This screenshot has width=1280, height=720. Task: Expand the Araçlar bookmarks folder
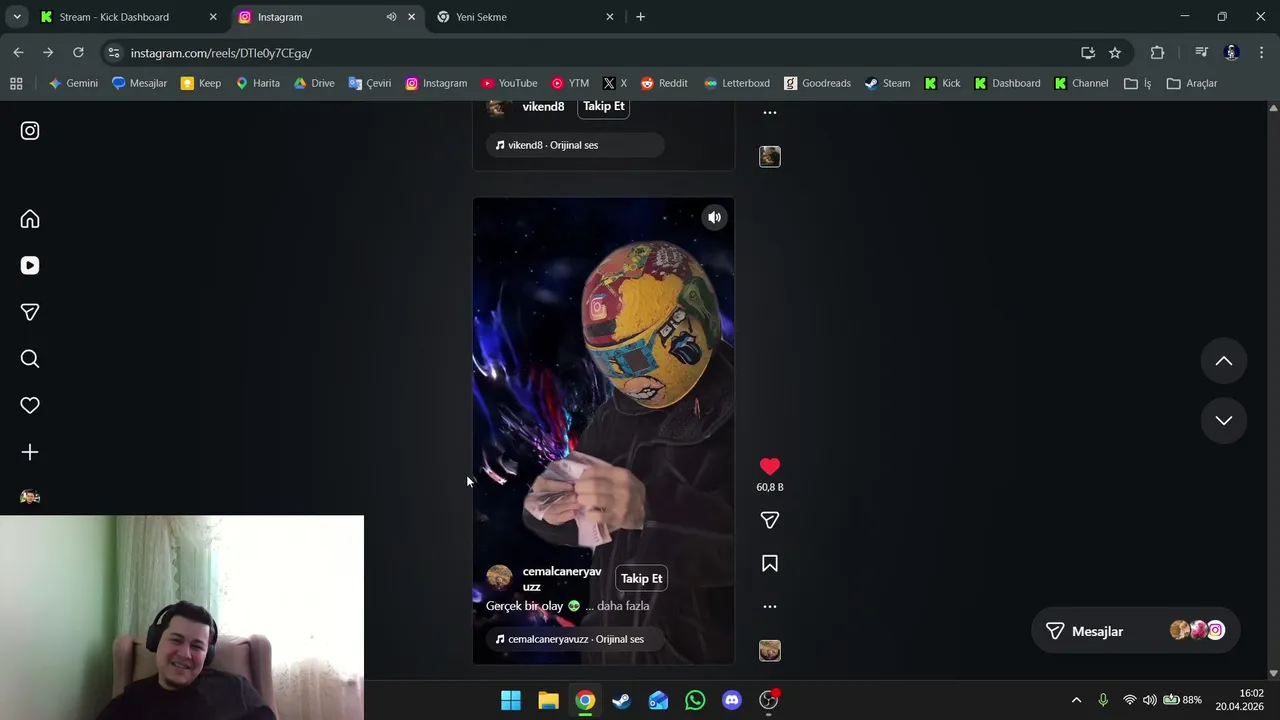click(1192, 83)
